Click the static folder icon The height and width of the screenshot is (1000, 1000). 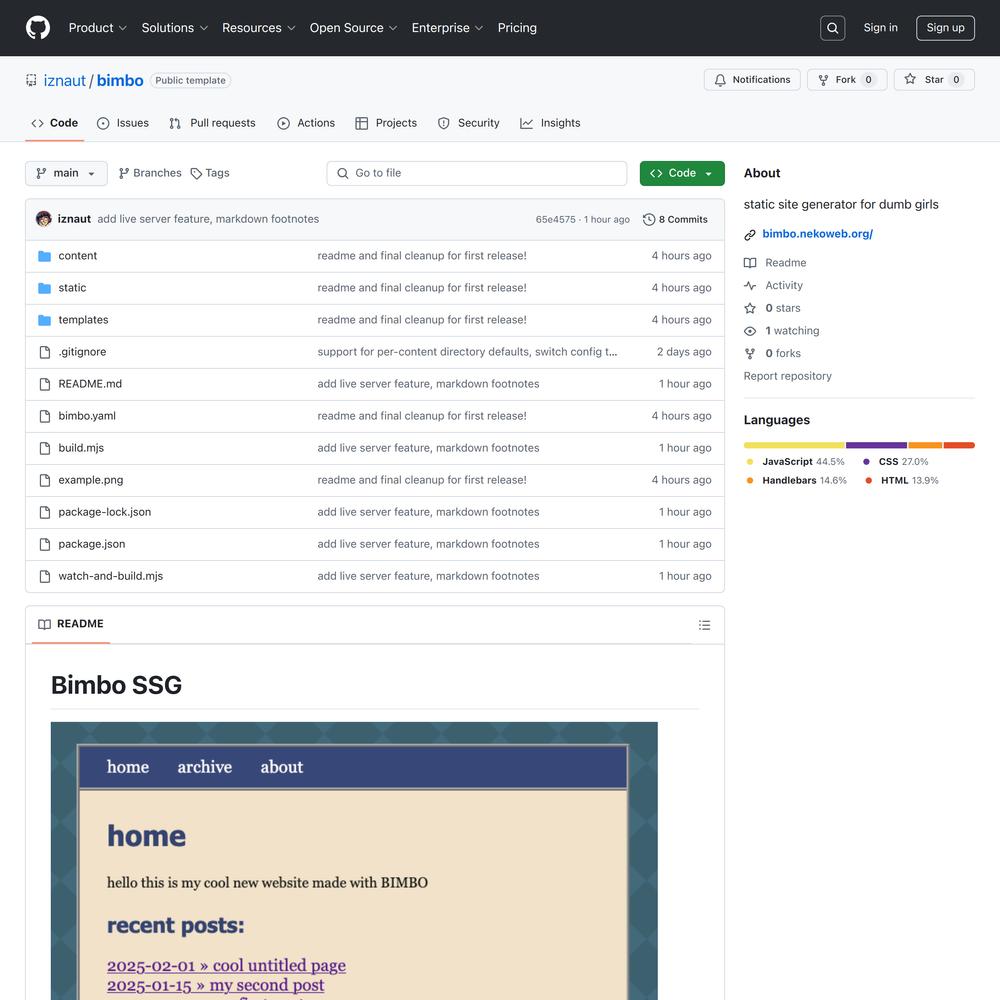(45, 288)
